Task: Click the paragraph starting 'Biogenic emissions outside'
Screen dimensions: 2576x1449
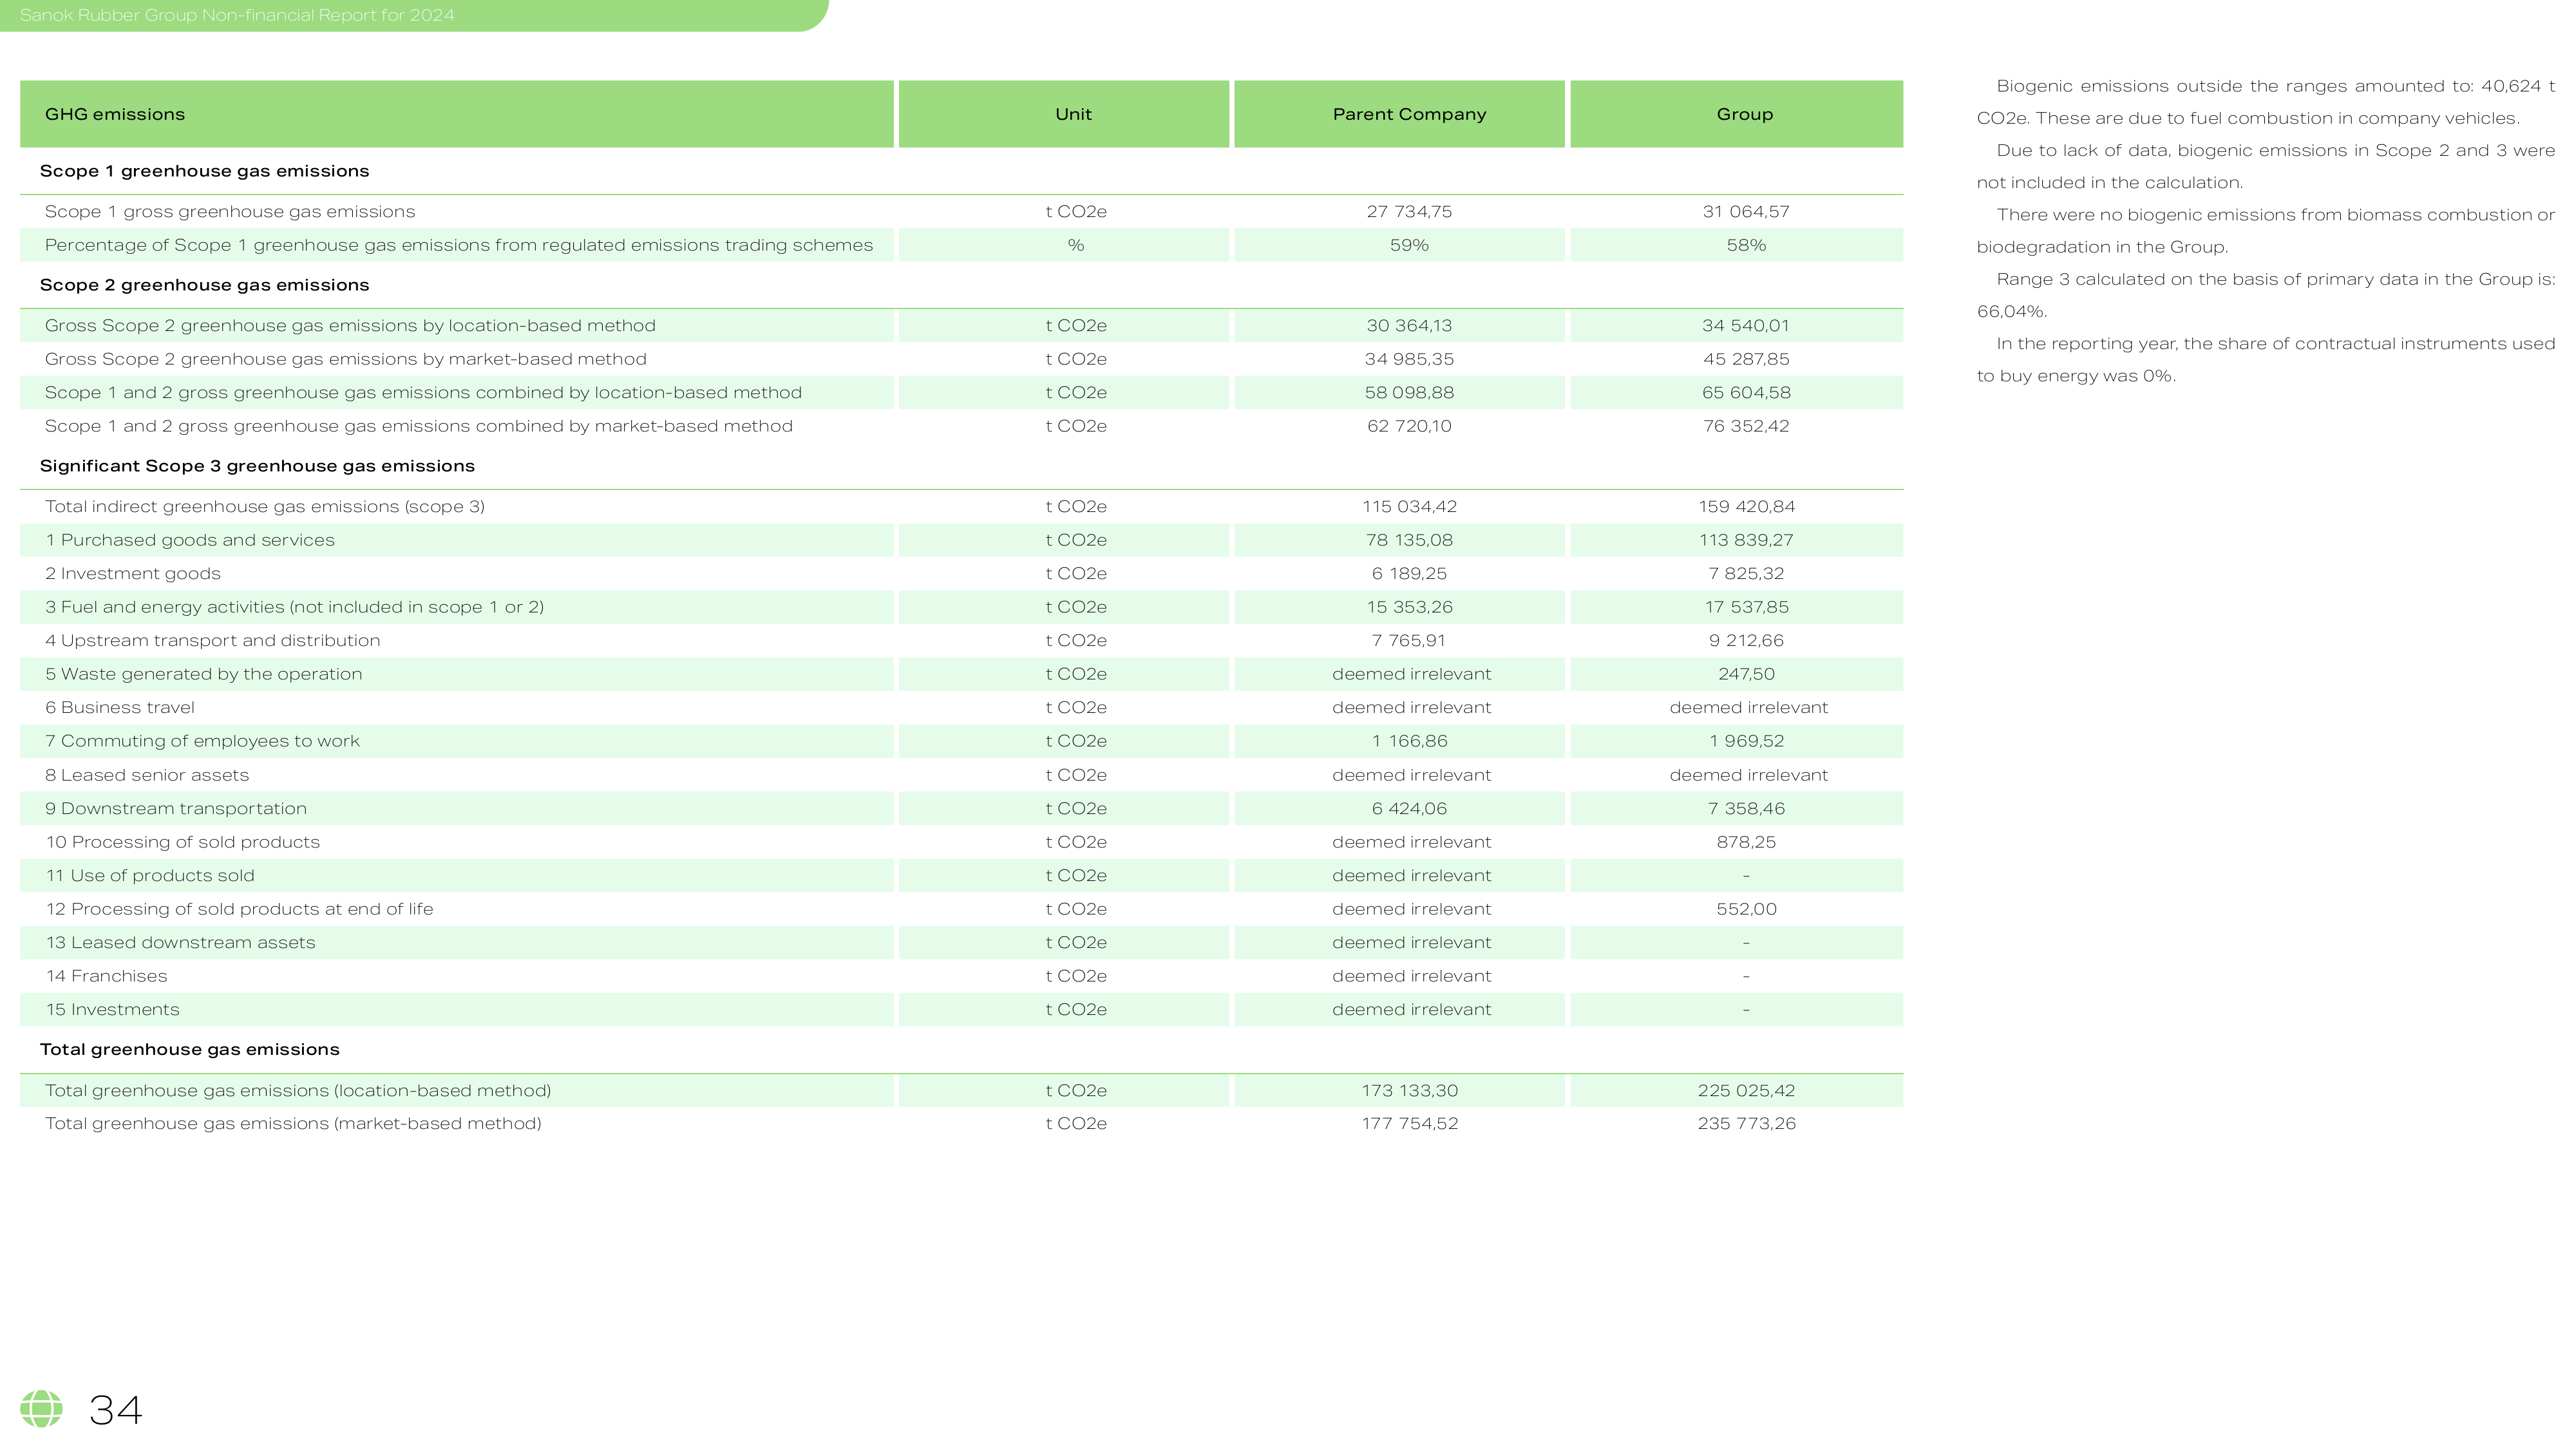Action: point(2266,102)
